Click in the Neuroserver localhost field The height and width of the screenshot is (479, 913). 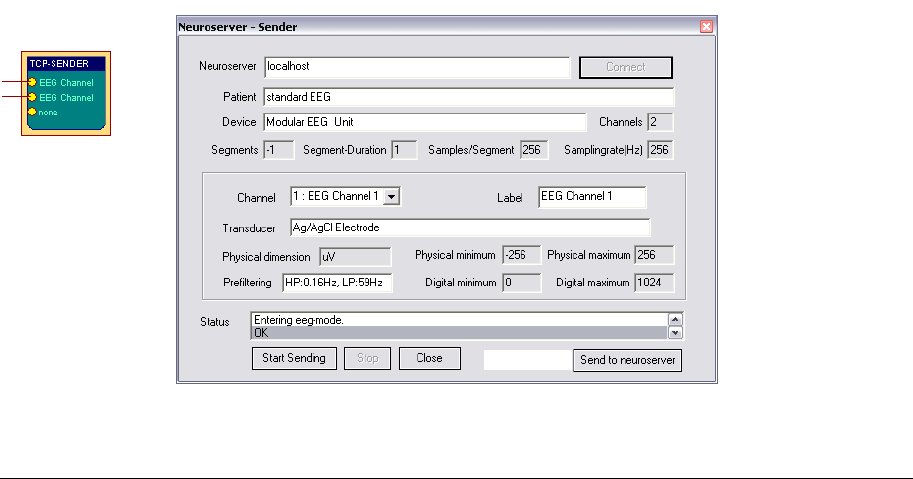pos(417,67)
